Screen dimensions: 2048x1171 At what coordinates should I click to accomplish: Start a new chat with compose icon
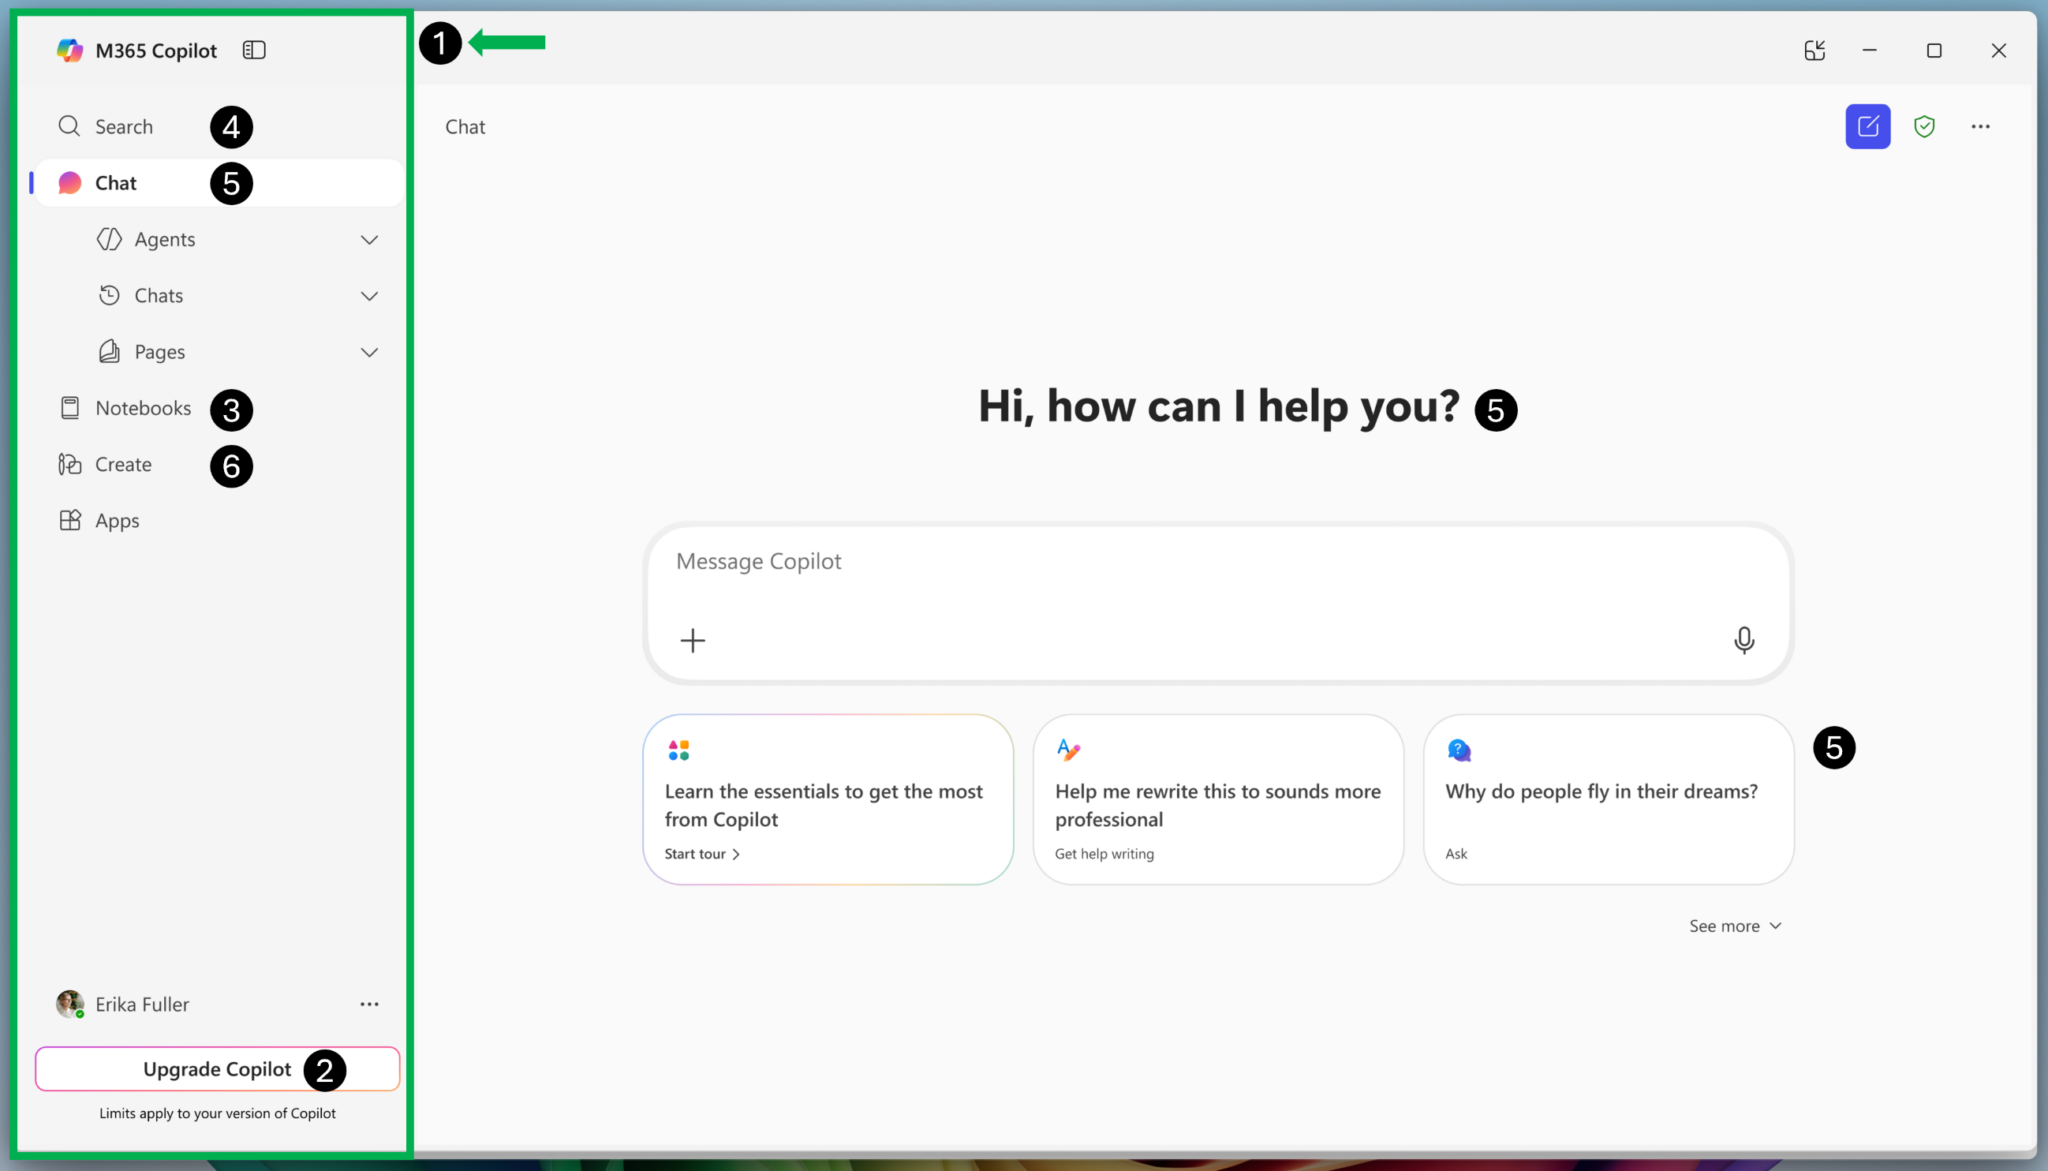click(x=1867, y=127)
